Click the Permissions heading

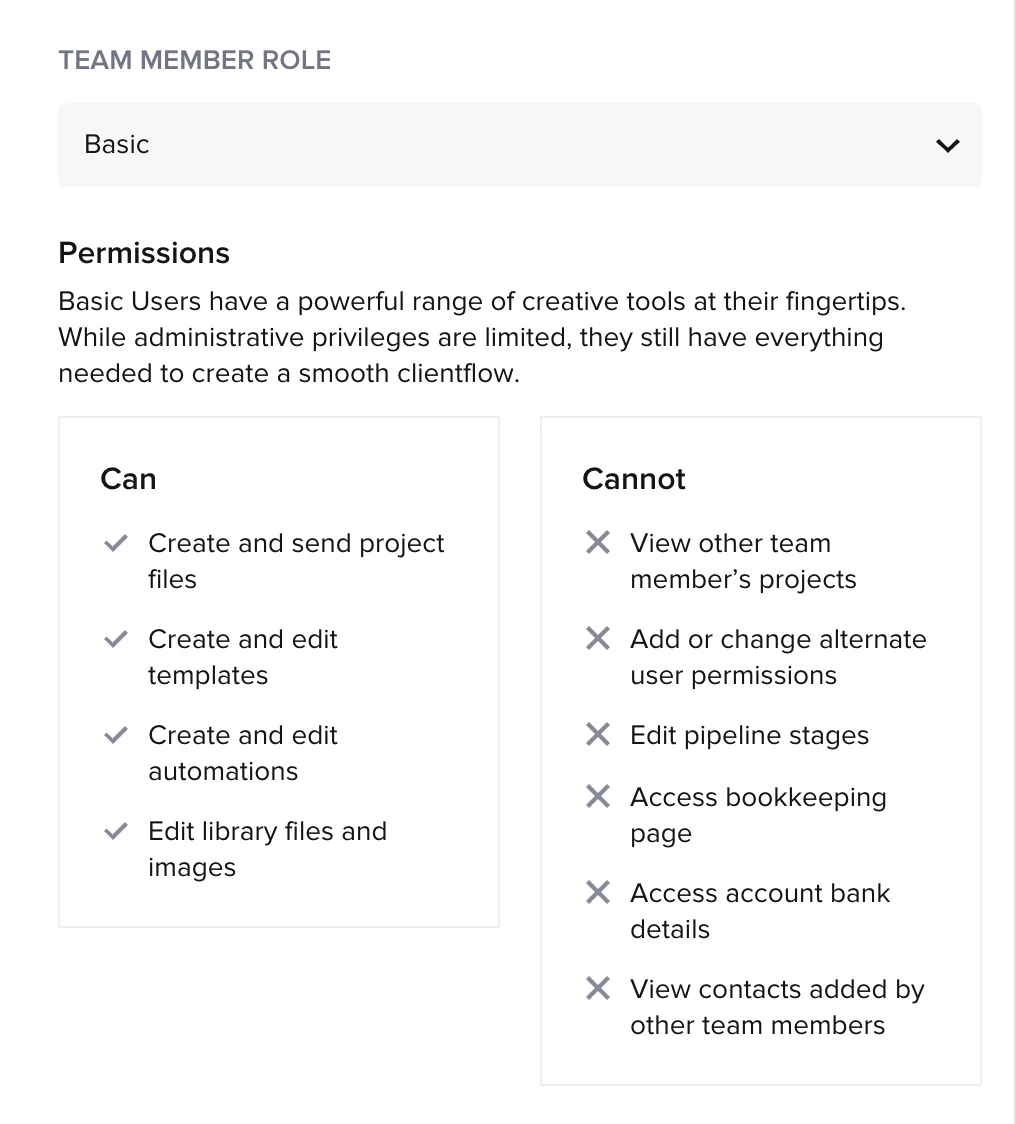[144, 253]
